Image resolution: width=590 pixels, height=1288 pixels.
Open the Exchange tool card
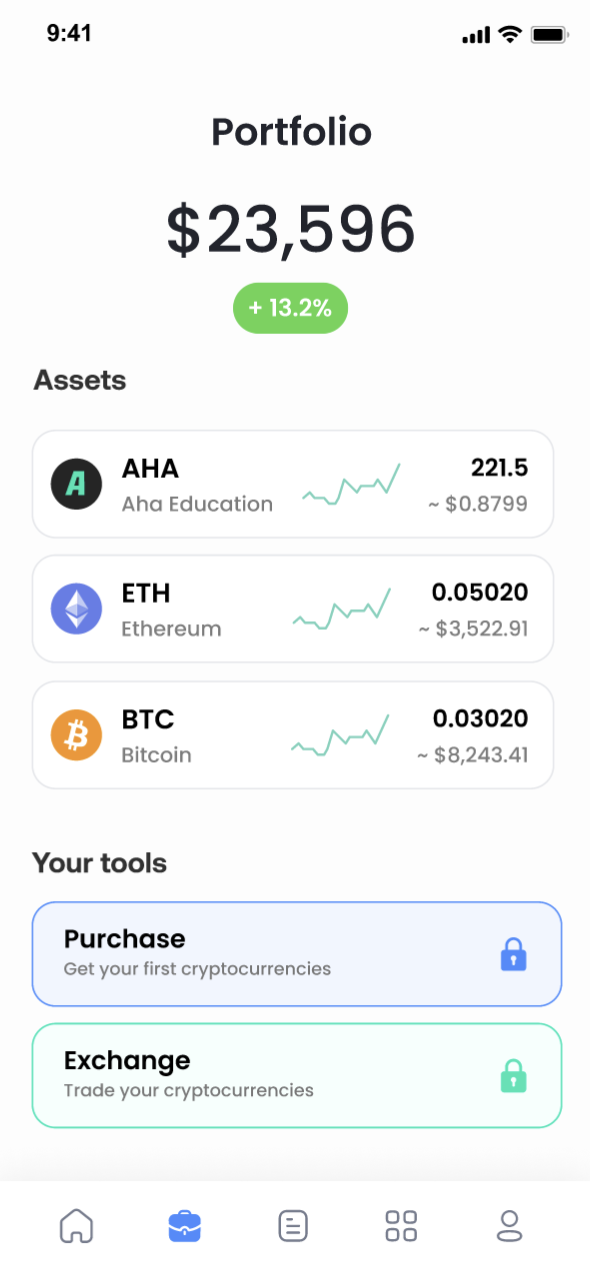pos(296,1074)
